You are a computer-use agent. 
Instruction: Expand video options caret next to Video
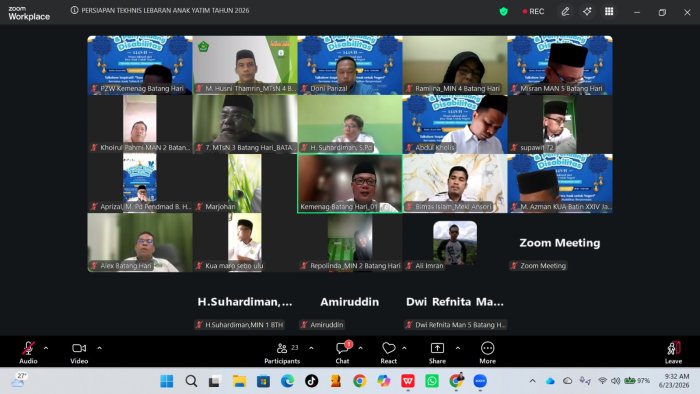99,348
